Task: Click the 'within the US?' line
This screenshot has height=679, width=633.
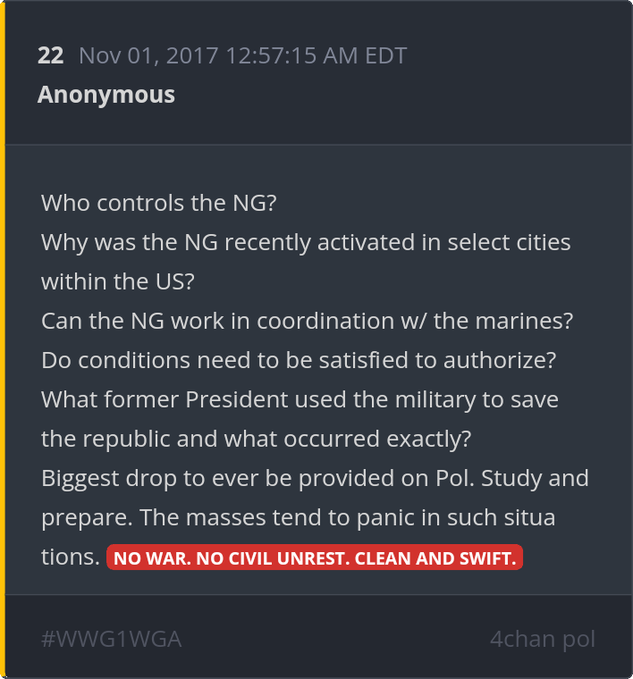Action: (x=117, y=281)
